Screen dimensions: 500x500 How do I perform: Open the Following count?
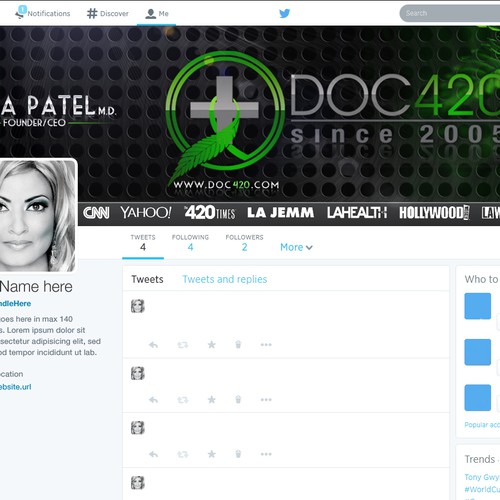click(190, 243)
